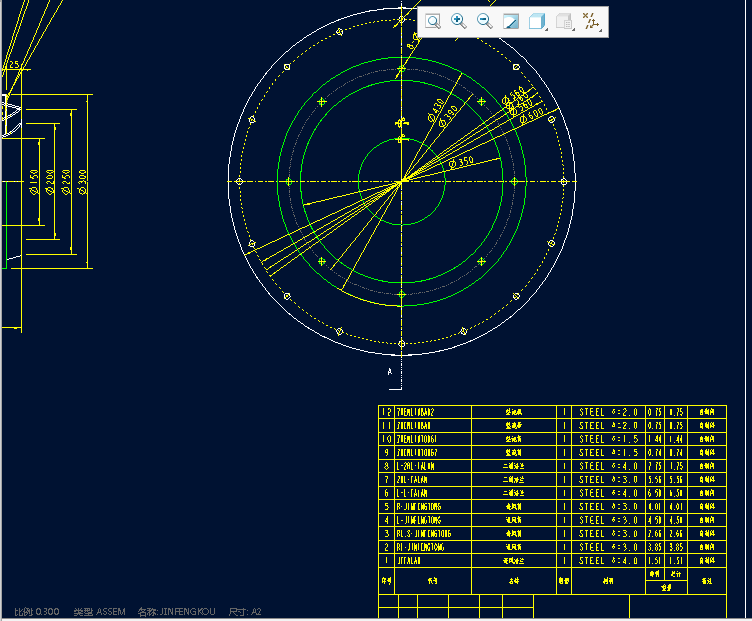Select the Ø600 diameter dimension

531,115
